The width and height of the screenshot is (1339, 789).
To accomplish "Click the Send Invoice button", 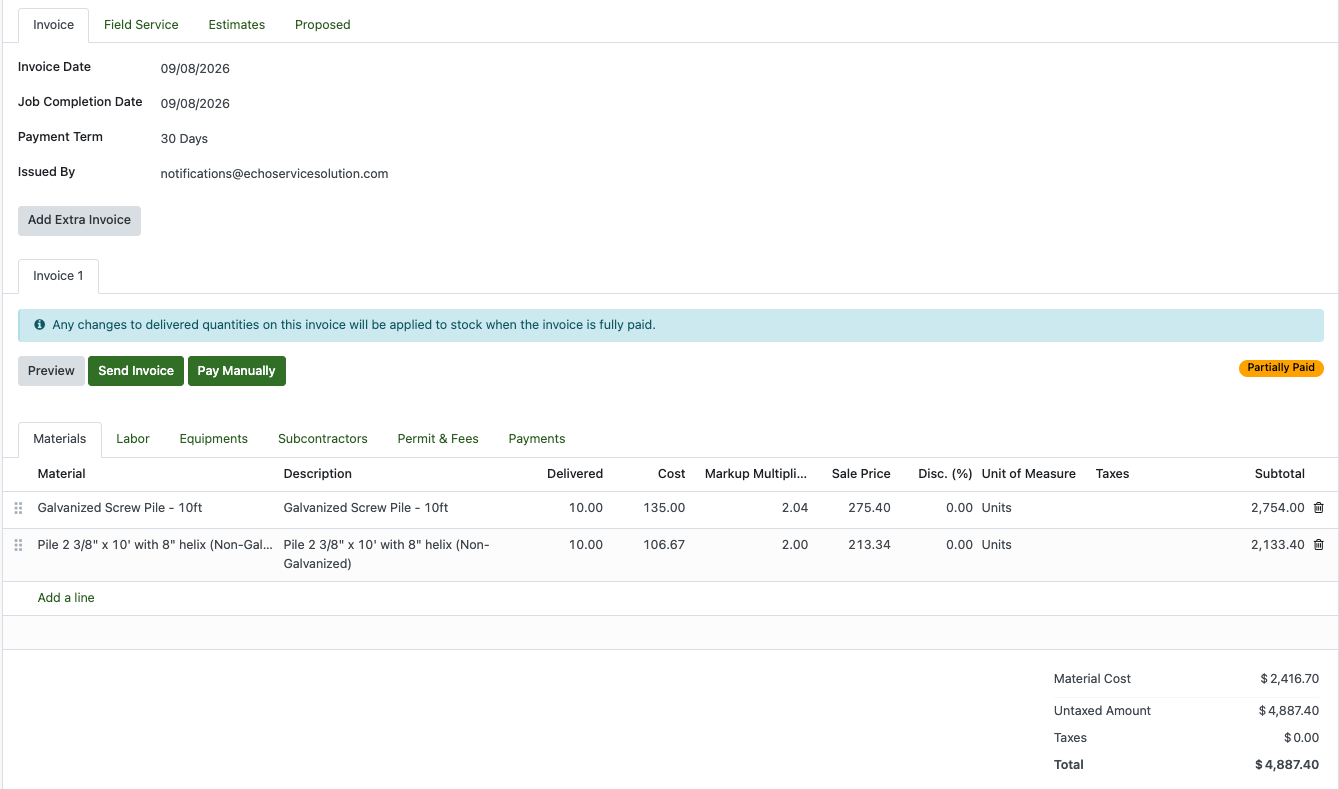I will 136,371.
